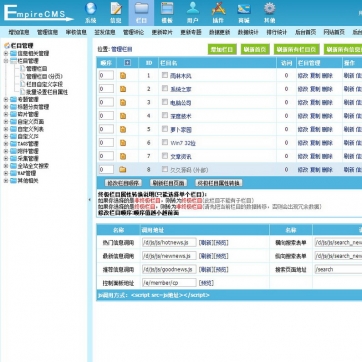Click the 终极栏目属性转换 button

tap(219, 183)
